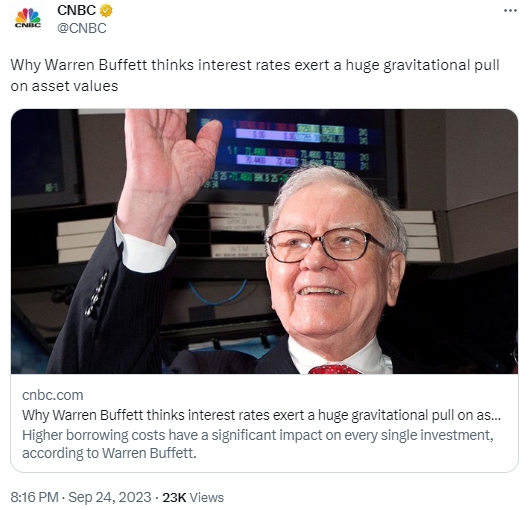
Task: Click the Sep 24, 2023 date
Action: [110, 498]
